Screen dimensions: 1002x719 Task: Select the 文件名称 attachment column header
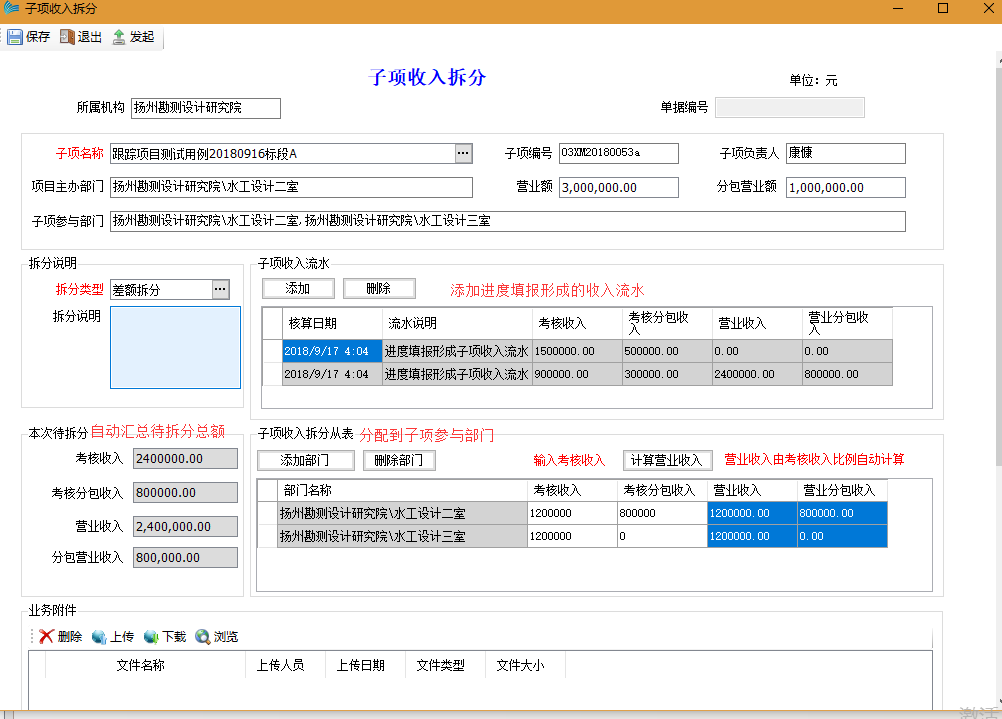(x=146, y=665)
